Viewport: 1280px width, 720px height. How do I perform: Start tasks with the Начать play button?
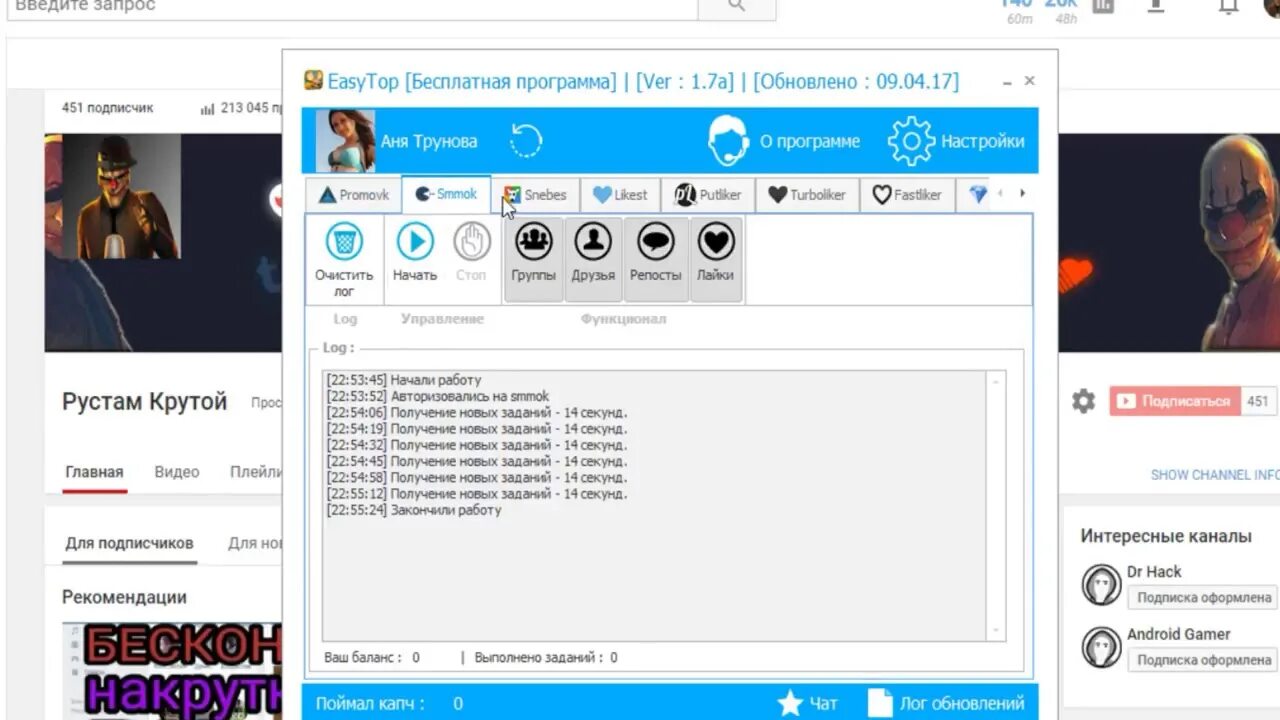click(414, 253)
